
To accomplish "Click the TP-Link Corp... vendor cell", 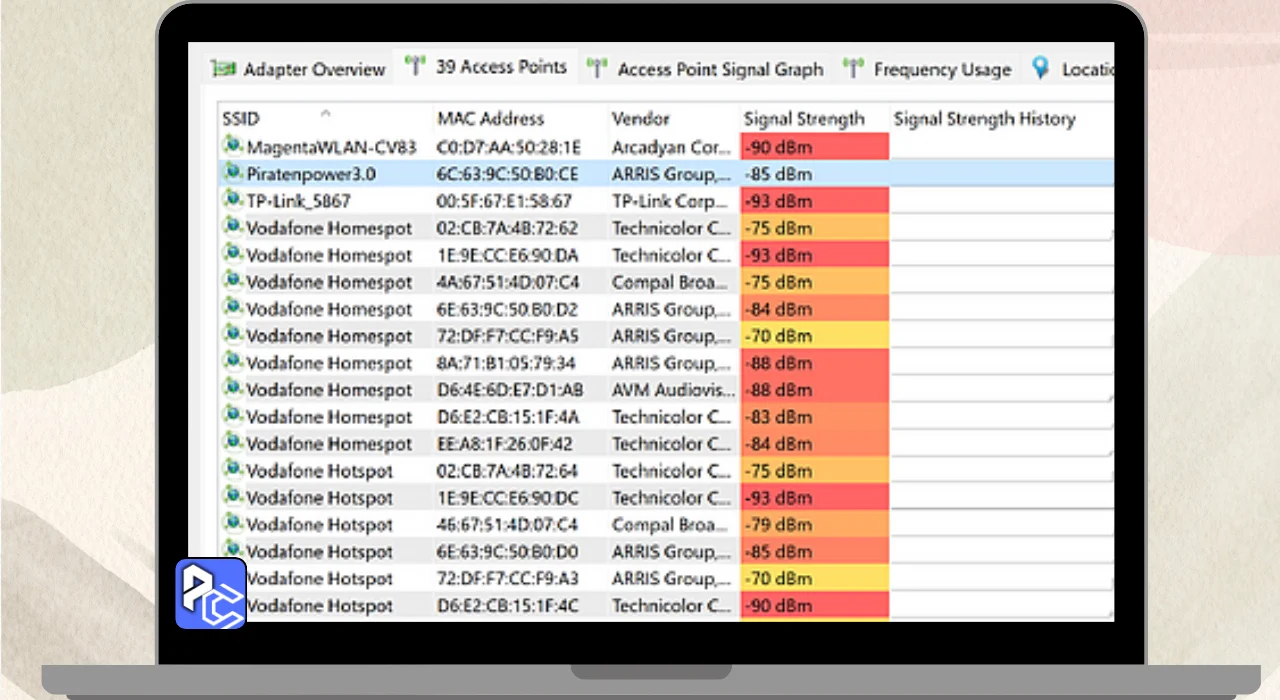I will pyautogui.click(x=672, y=201).
